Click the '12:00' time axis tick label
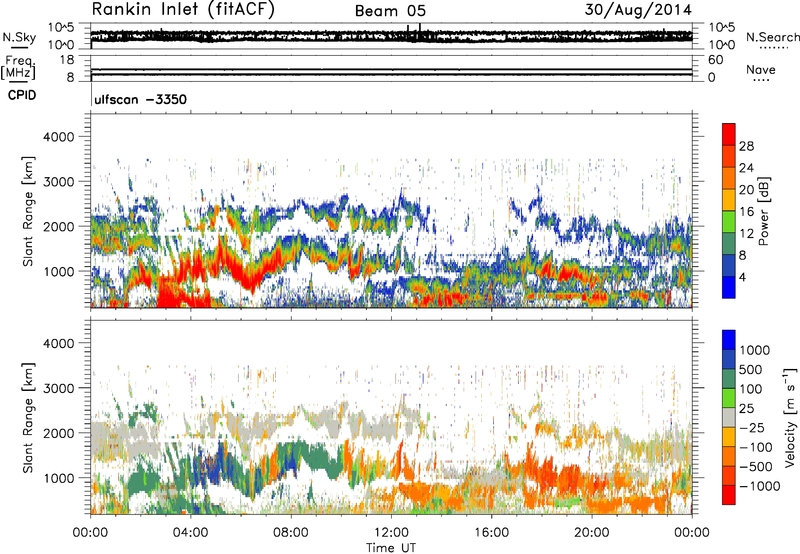 coord(391,533)
